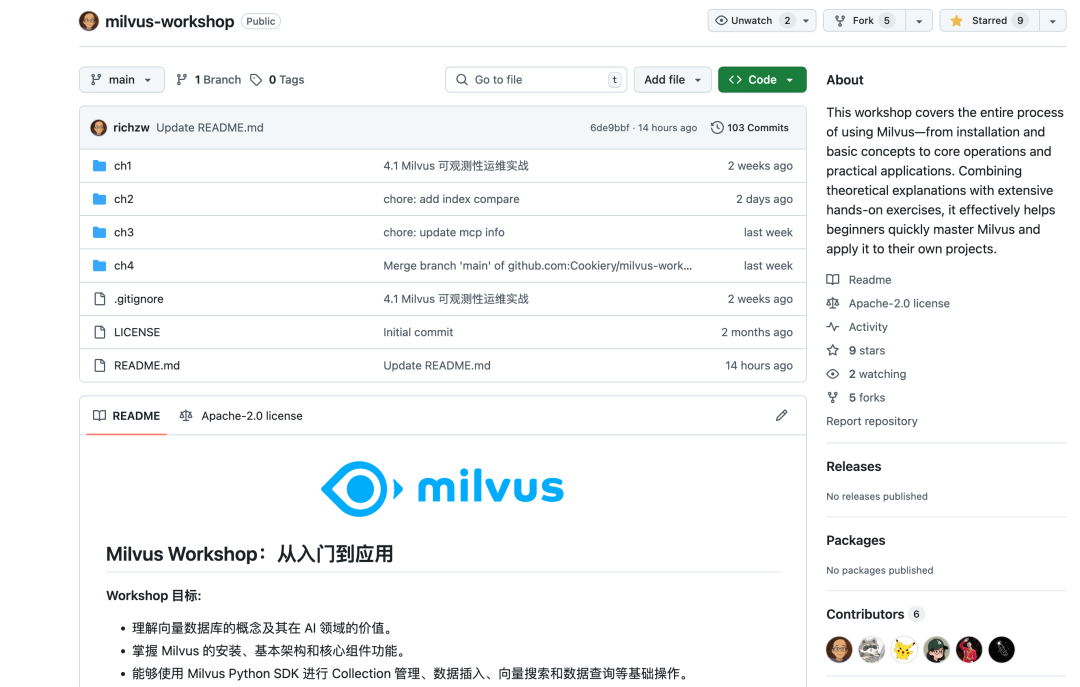This screenshot has width=1080, height=687.
Task: Open the main branch dropdown
Action: (122, 80)
